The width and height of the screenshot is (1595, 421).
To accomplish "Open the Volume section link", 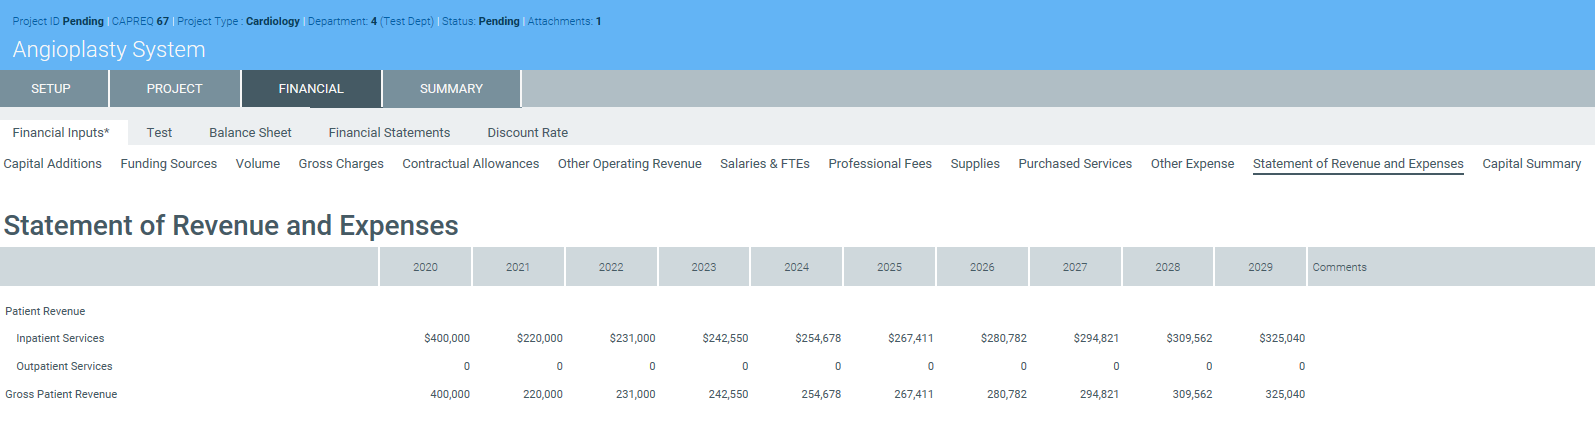I will (258, 164).
